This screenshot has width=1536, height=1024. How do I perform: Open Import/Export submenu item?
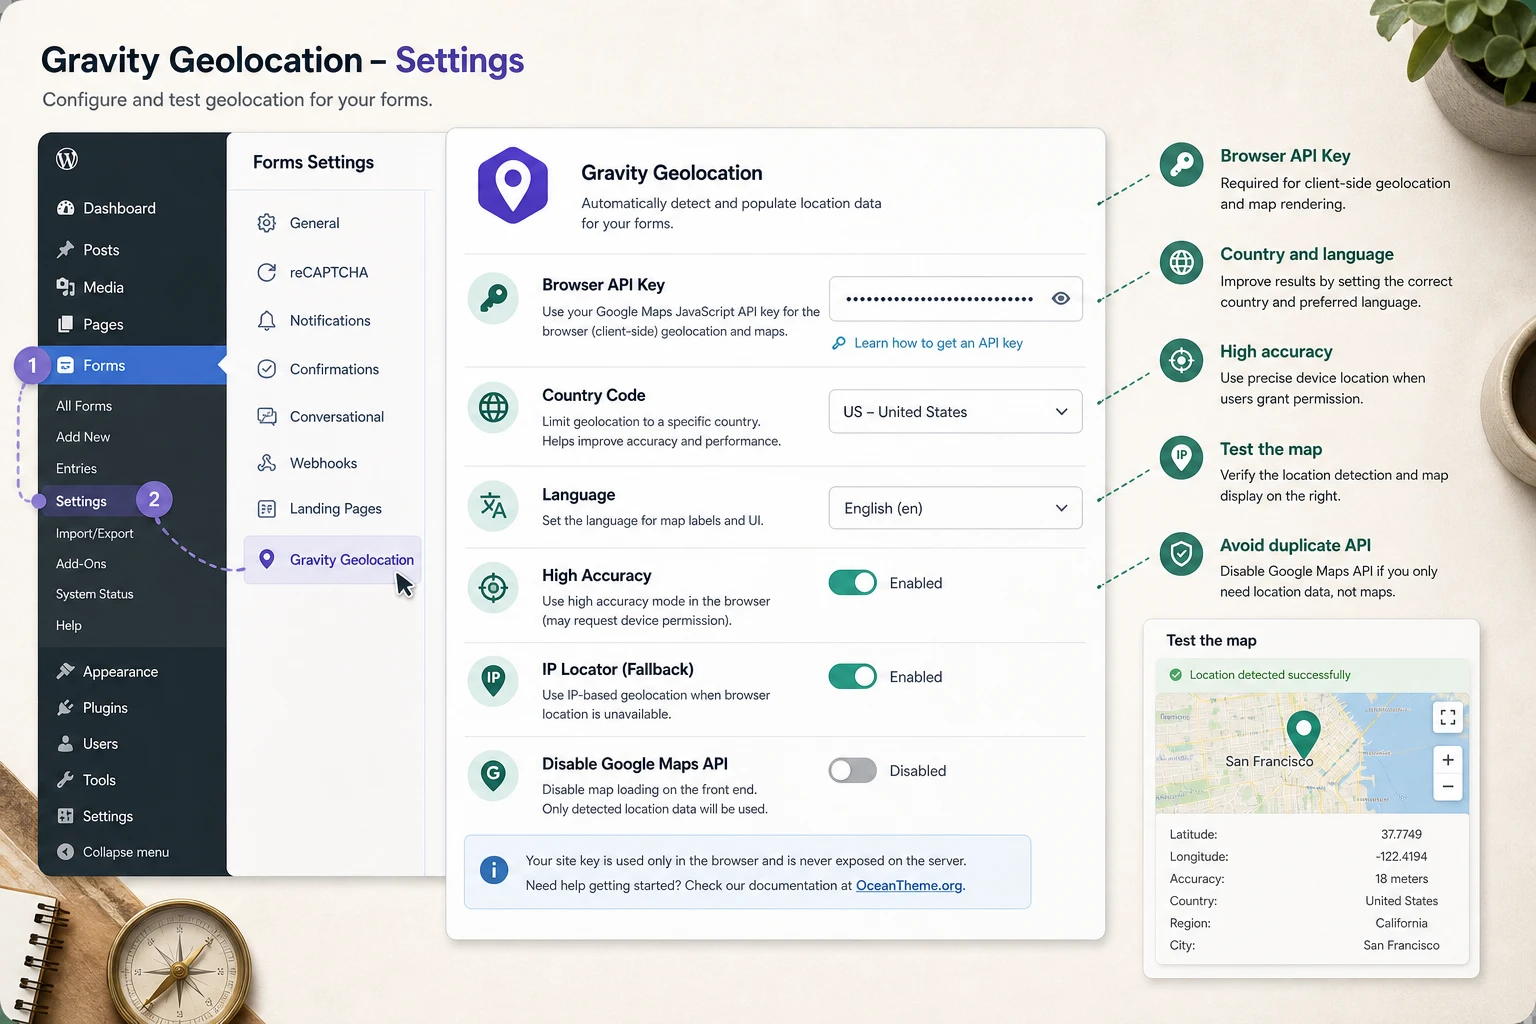94,533
